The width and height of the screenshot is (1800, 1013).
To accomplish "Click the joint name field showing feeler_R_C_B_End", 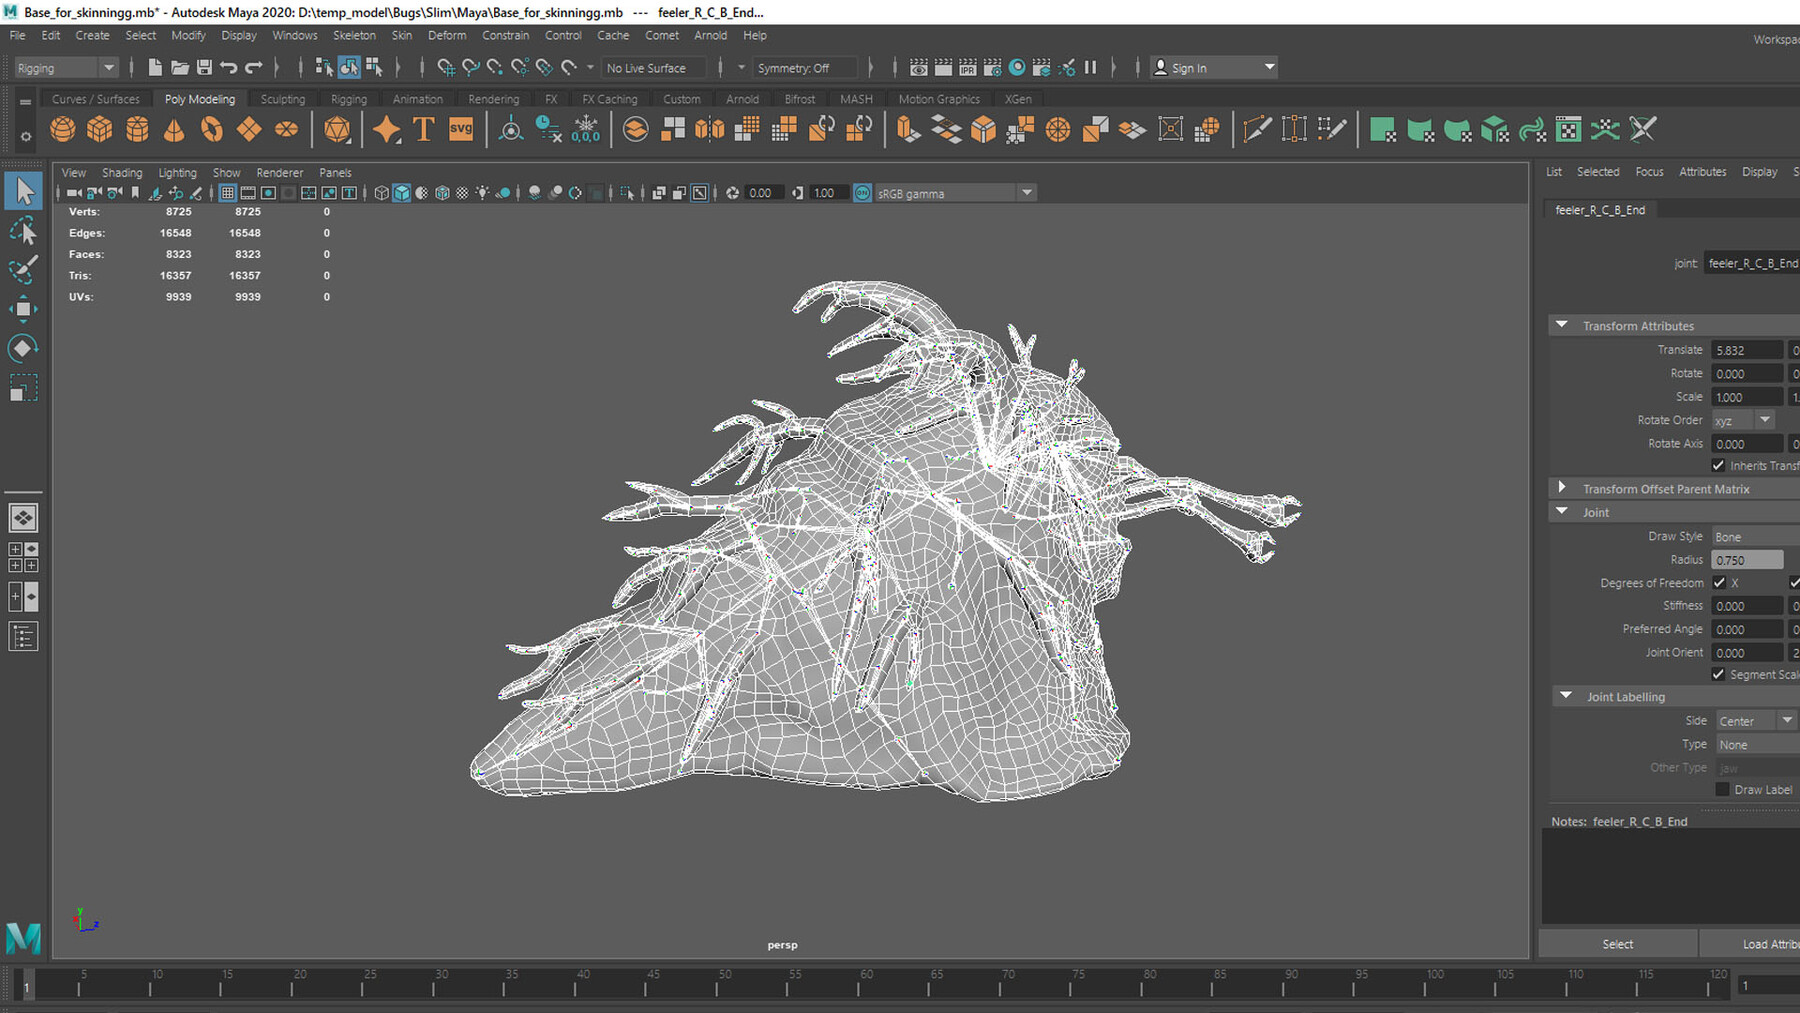I will 1750,263.
